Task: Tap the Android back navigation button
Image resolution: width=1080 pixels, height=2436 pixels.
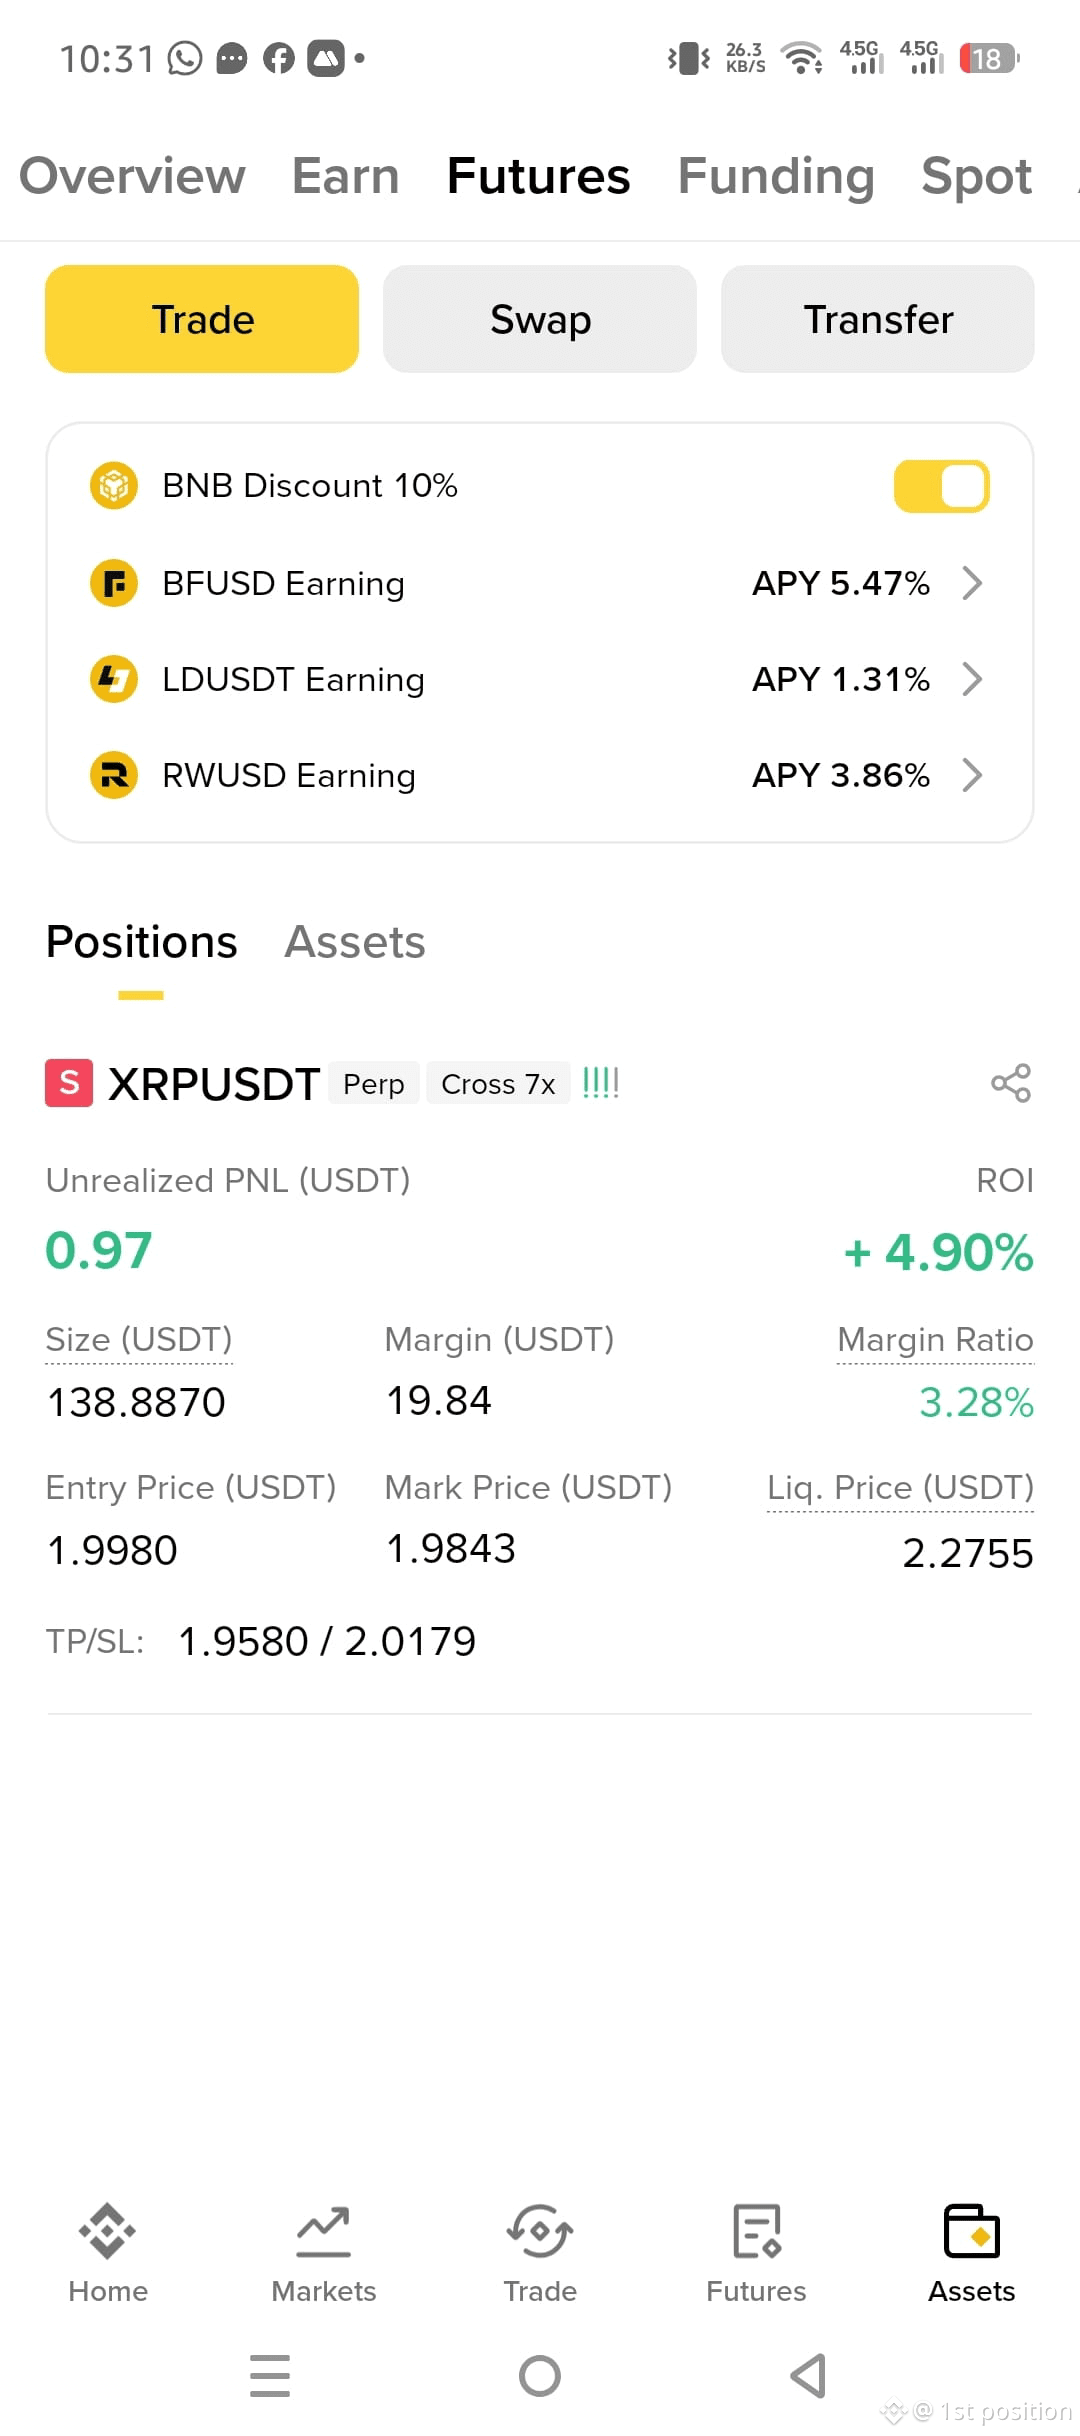Action: (808, 2376)
